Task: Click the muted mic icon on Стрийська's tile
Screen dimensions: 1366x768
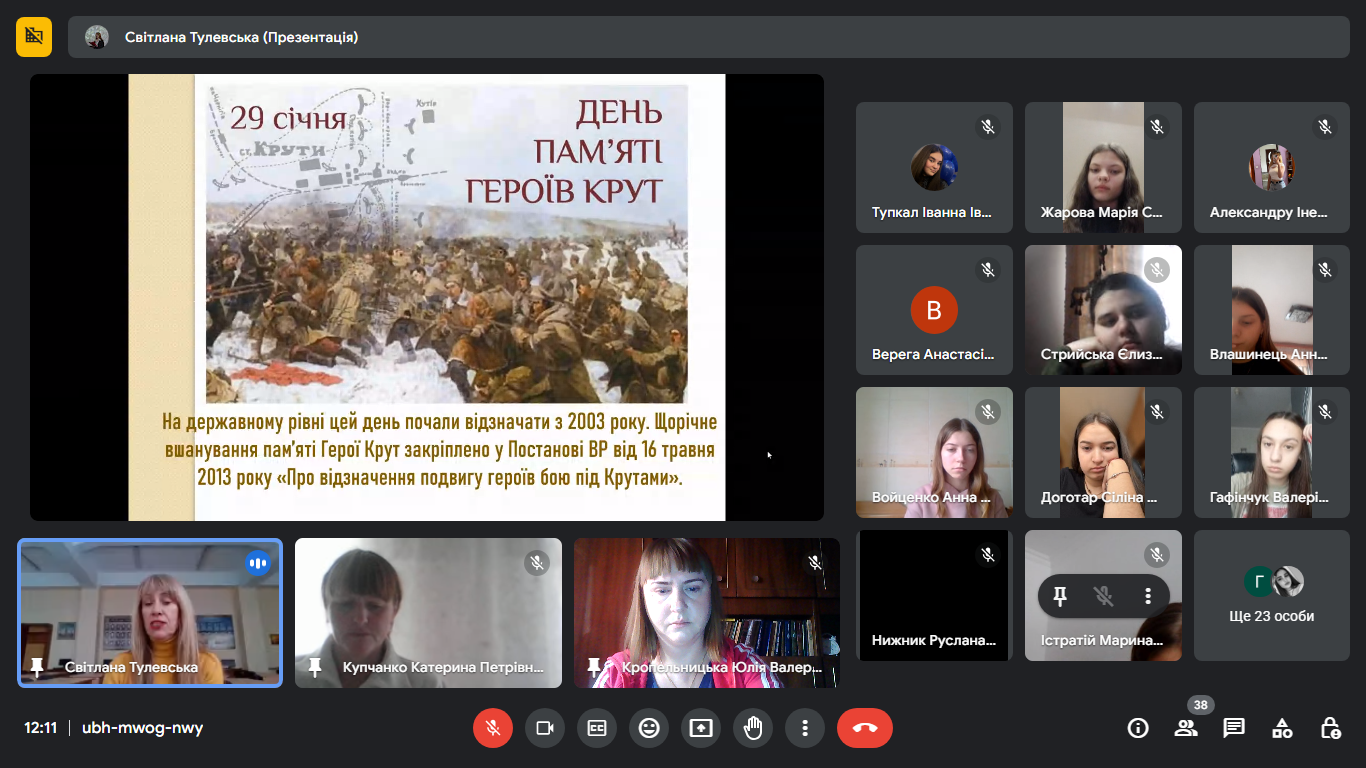Action: point(1157,270)
